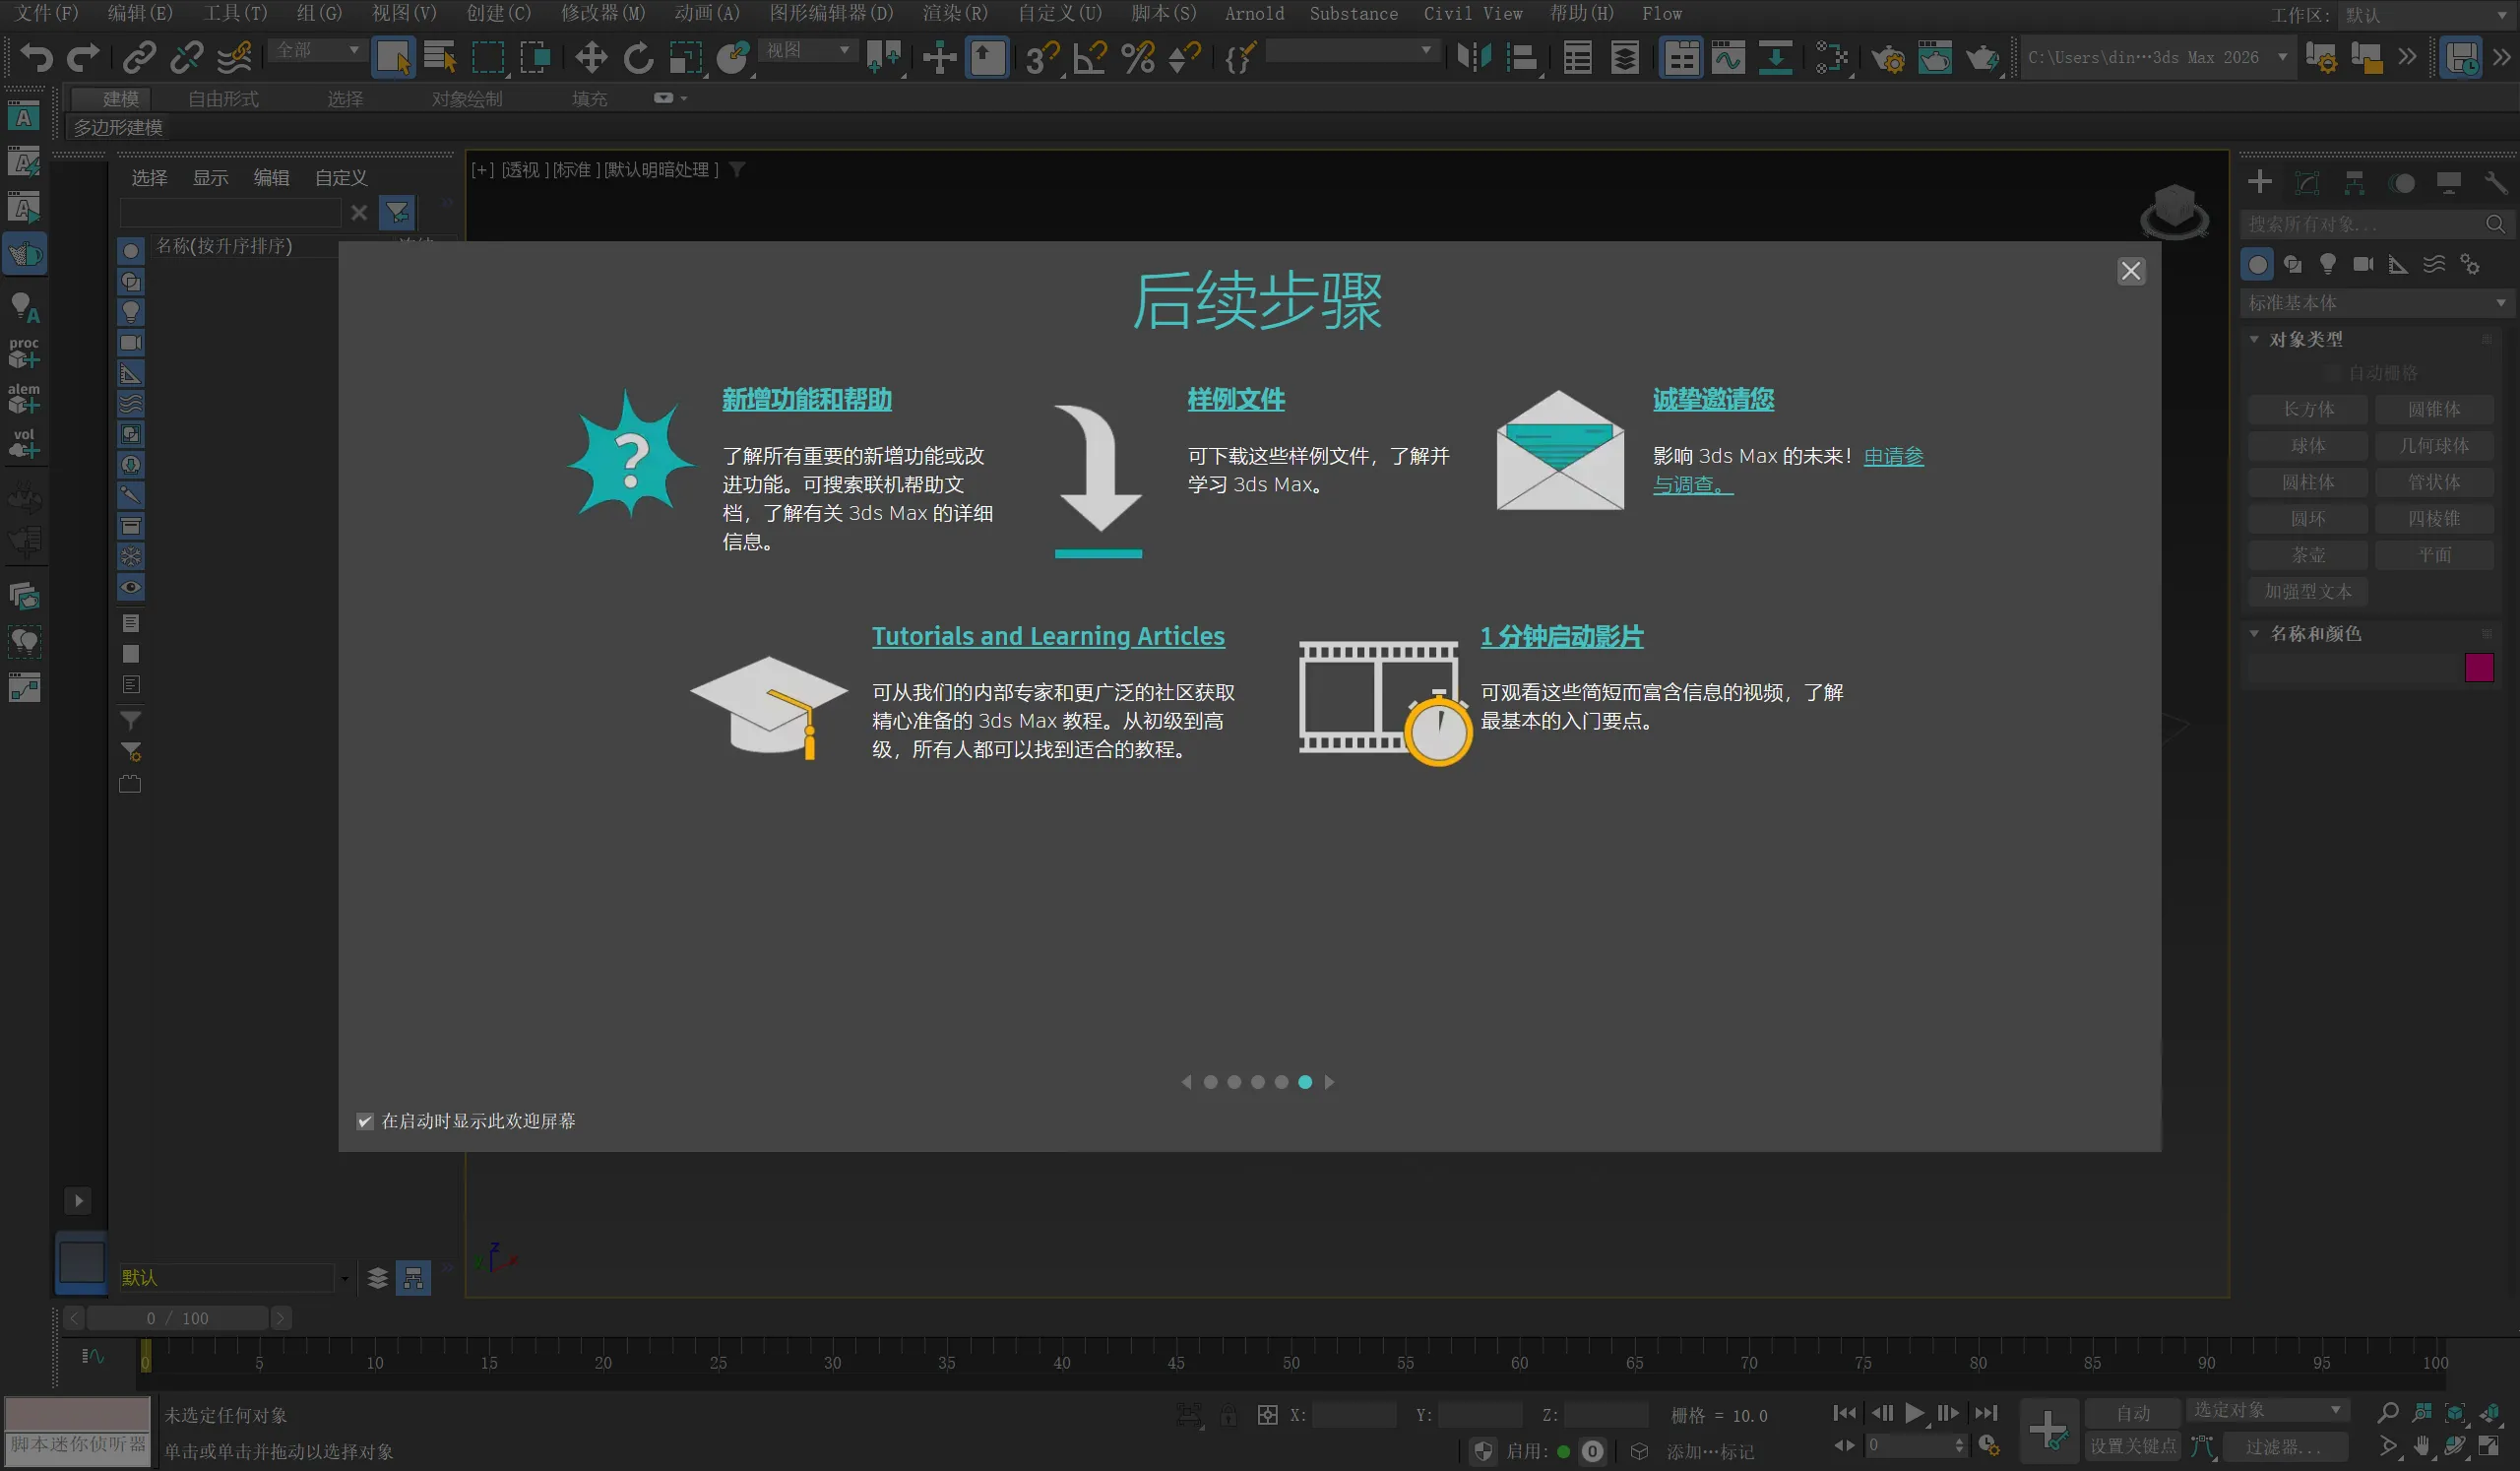Switch to the 自由形式 ribbon tab

tap(222, 99)
